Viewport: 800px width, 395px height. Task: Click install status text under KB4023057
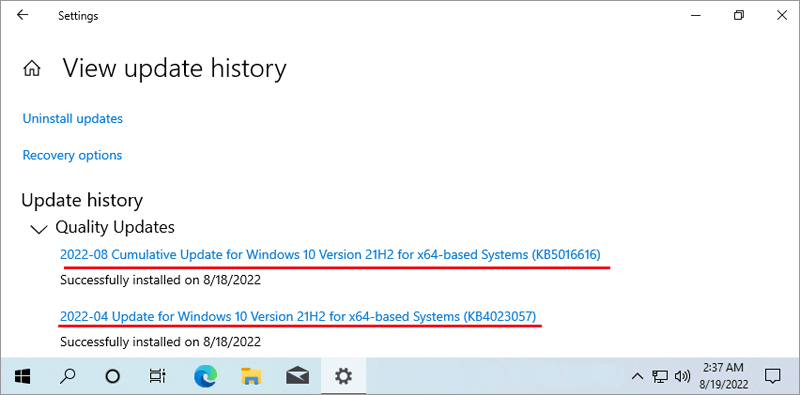(160, 341)
